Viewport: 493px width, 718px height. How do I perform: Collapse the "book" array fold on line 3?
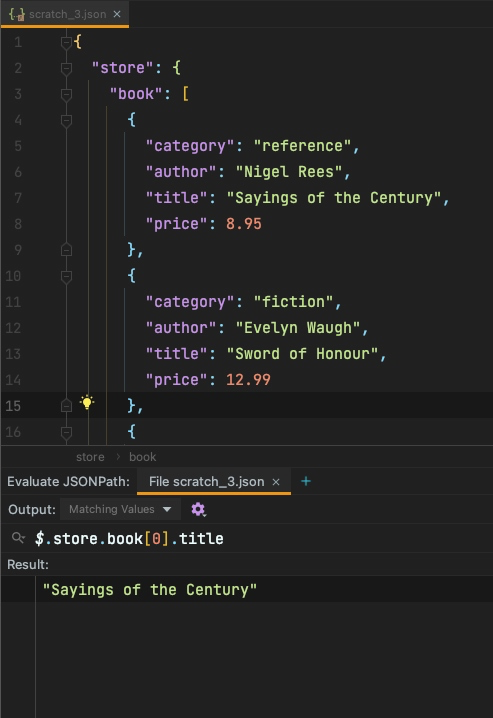point(66,94)
